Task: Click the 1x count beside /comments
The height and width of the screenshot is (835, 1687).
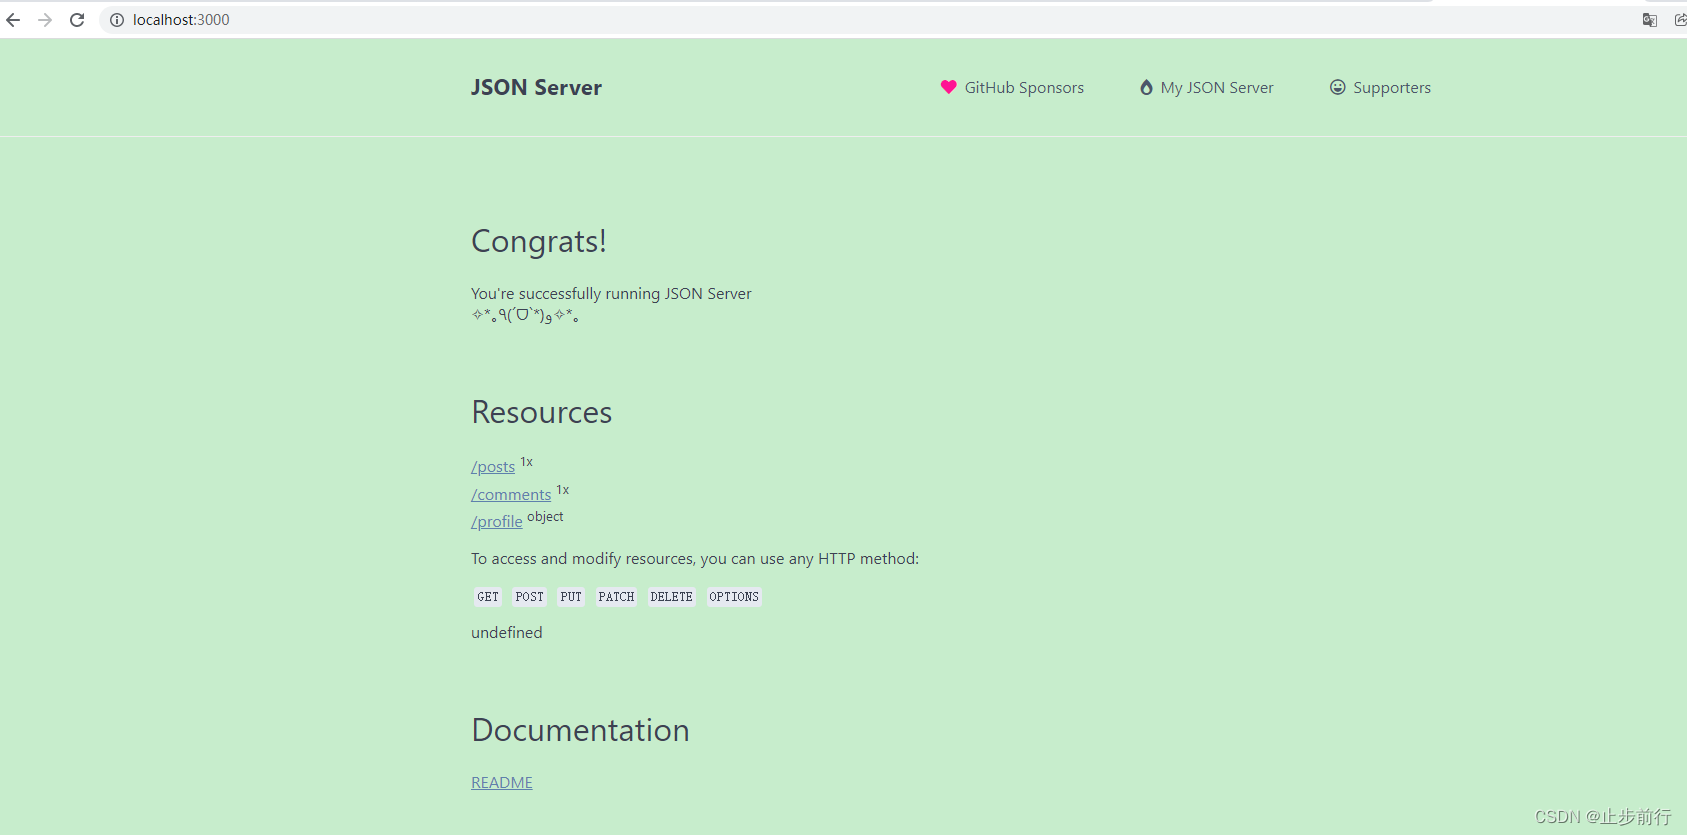Action: (x=563, y=490)
